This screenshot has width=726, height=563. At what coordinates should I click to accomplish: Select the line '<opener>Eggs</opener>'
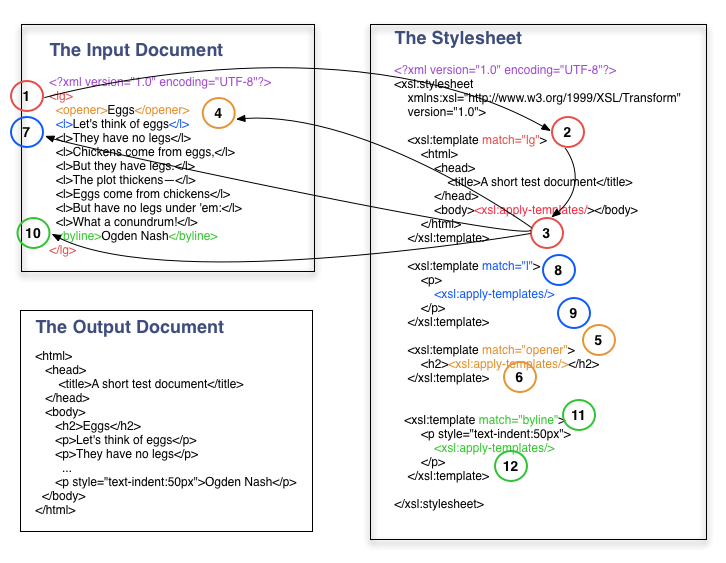pyautogui.click(x=123, y=110)
